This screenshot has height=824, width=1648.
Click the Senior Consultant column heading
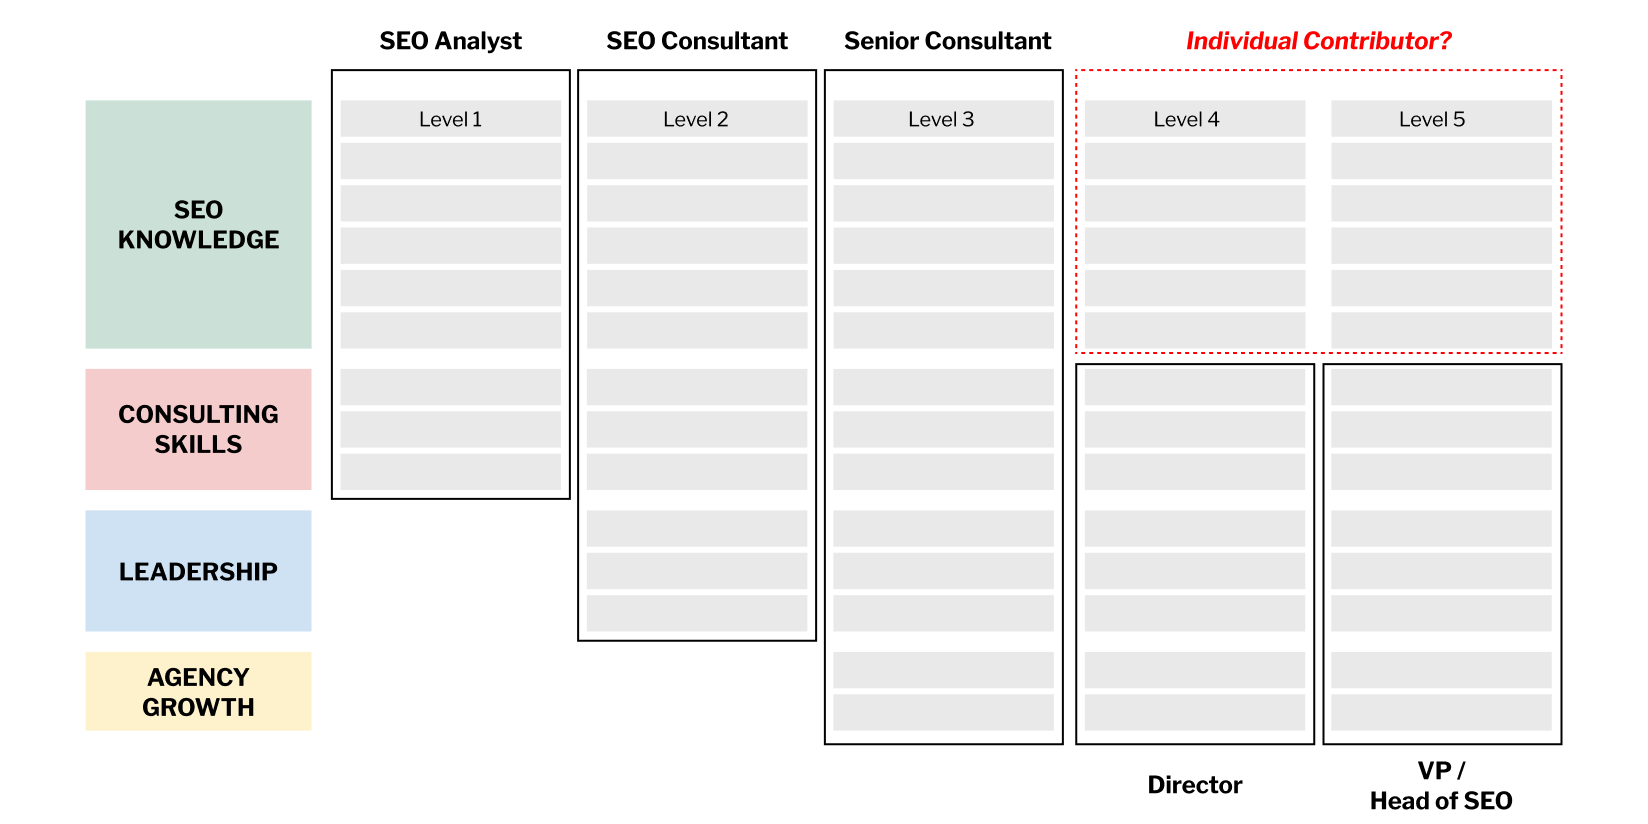[x=948, y=41]
